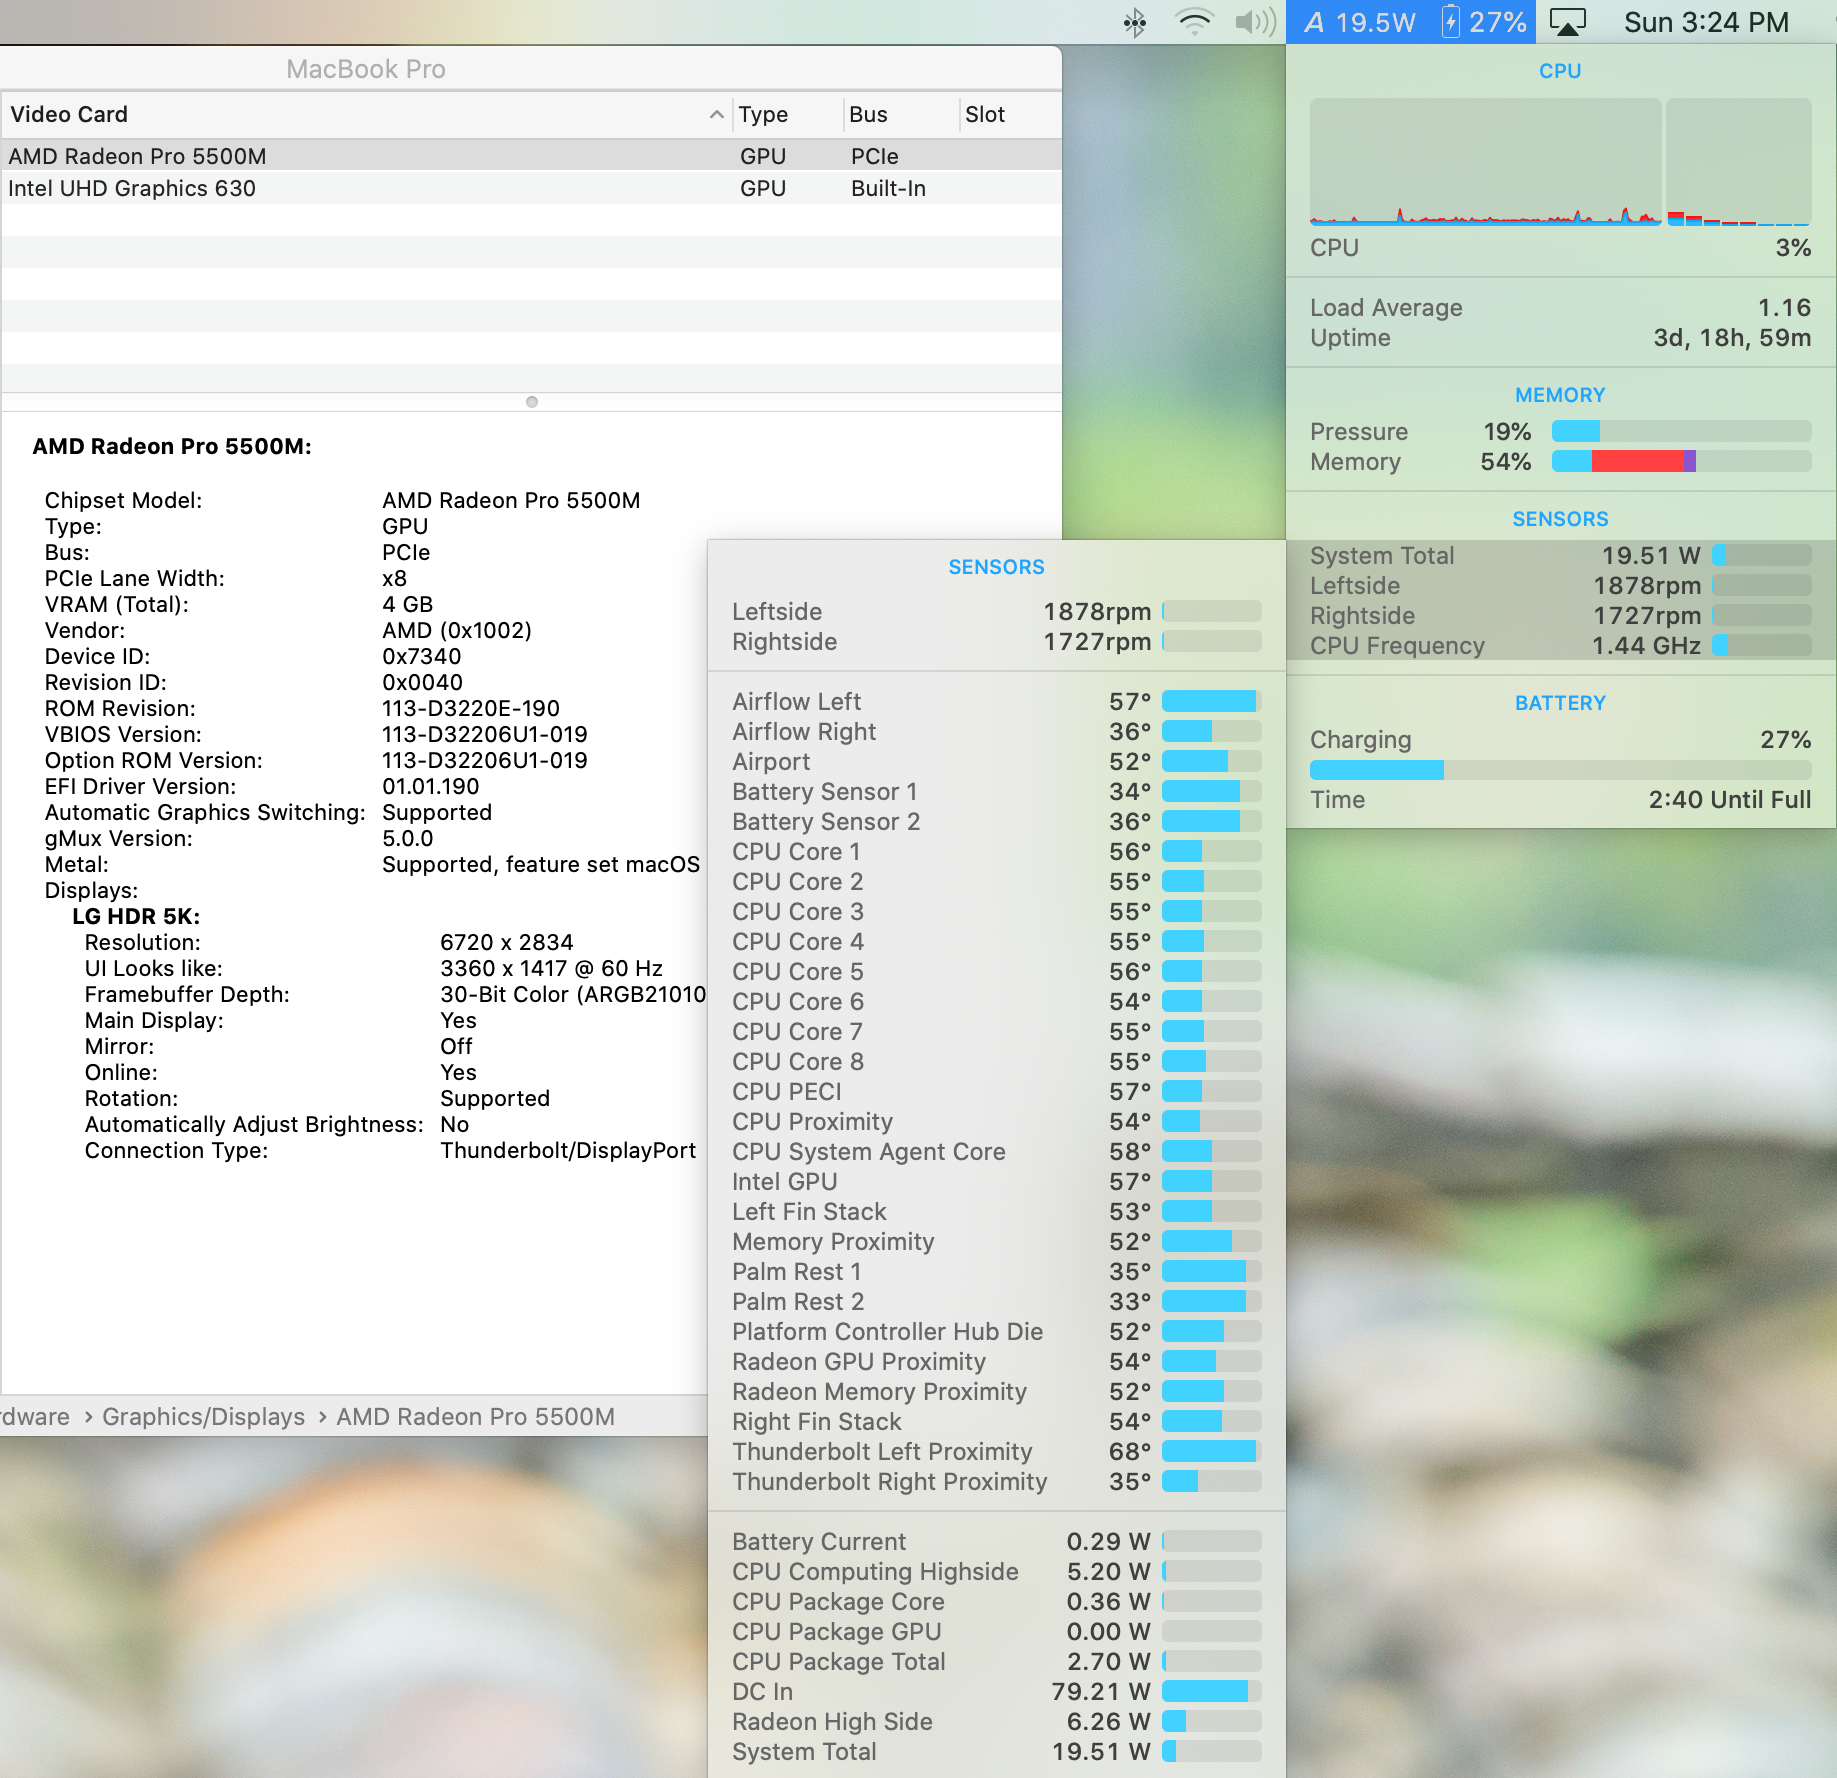Click the 19.5W power menu bar item
The image size is (1837, 1778).
[x=1361, y=22]
